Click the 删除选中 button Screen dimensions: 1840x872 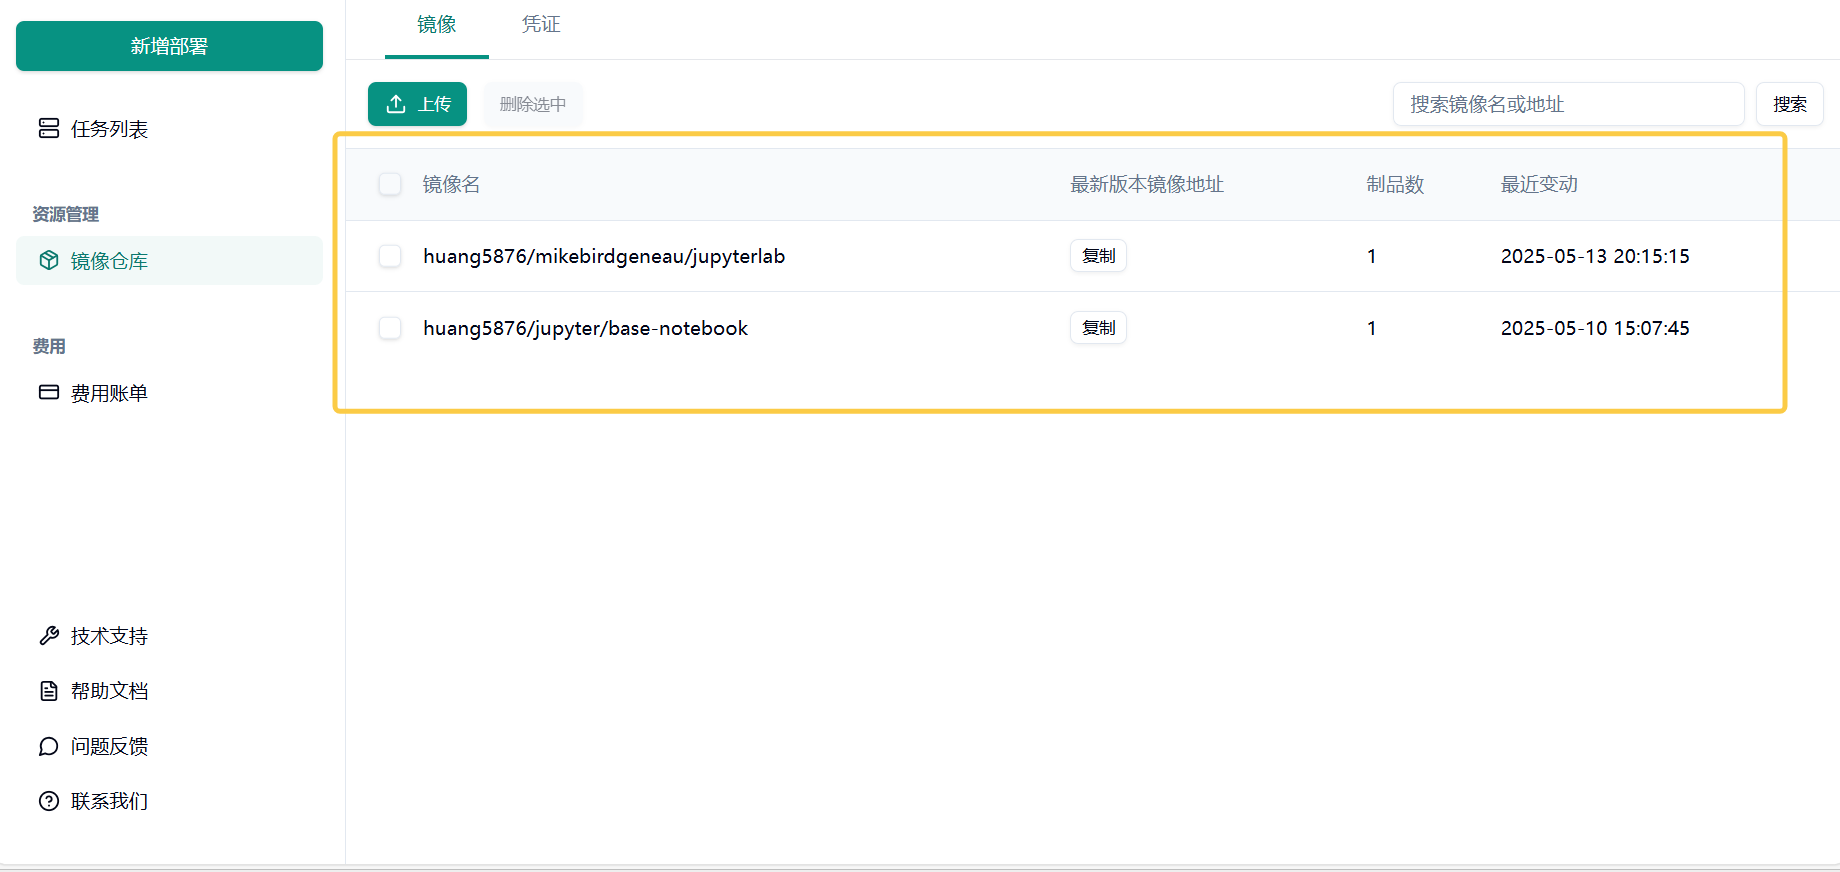(532, 104)
